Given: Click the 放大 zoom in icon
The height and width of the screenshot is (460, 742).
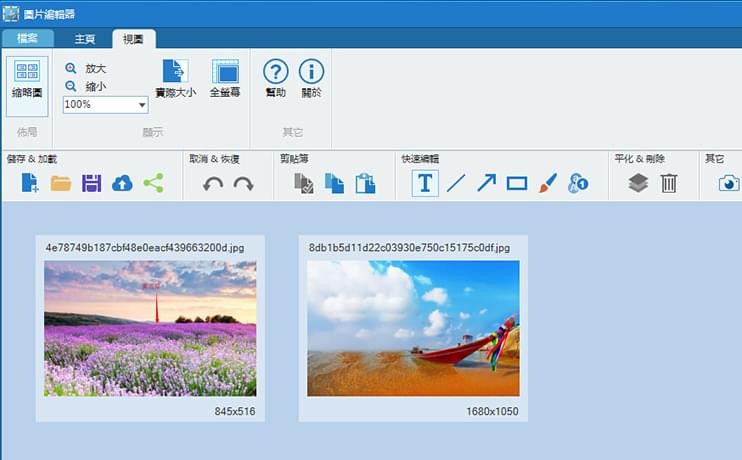Looking at the screenshot, I should 71,68.
